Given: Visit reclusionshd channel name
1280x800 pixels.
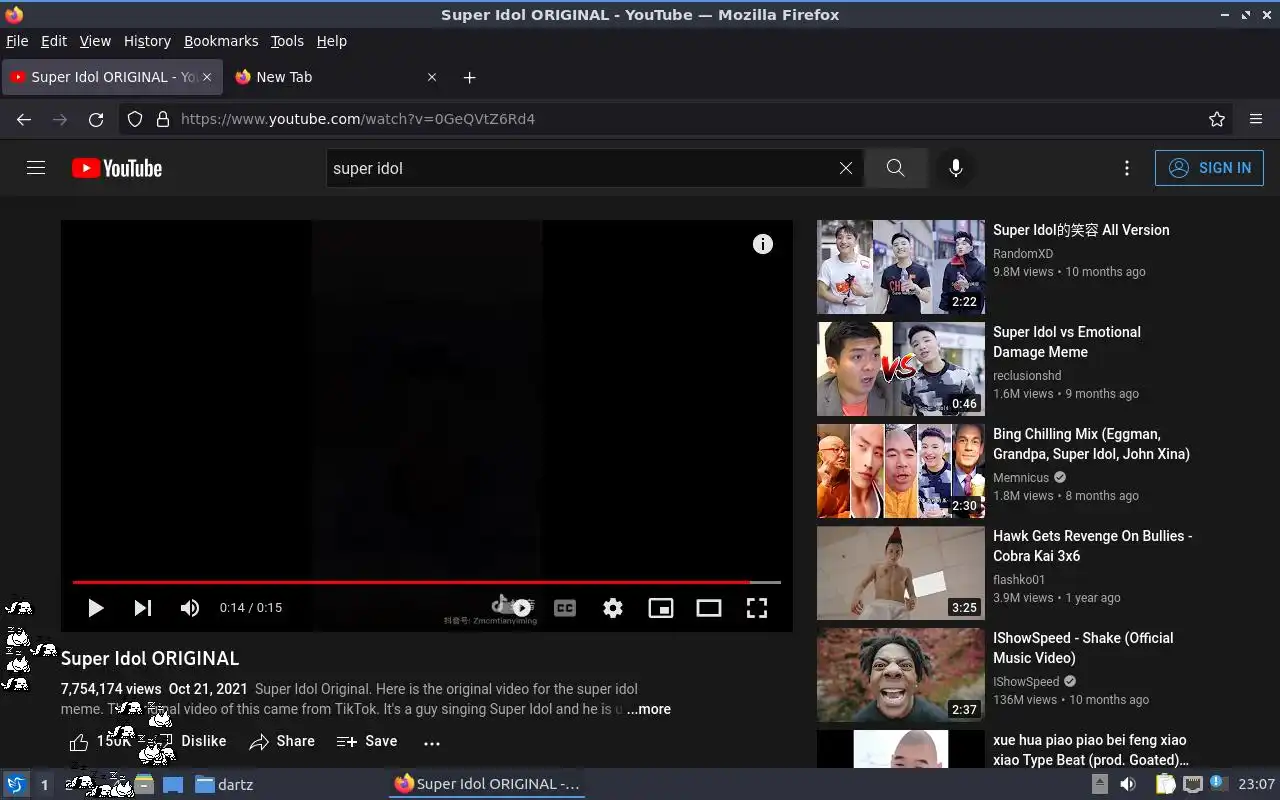Looking at the screenshot, I should 1027,376.
